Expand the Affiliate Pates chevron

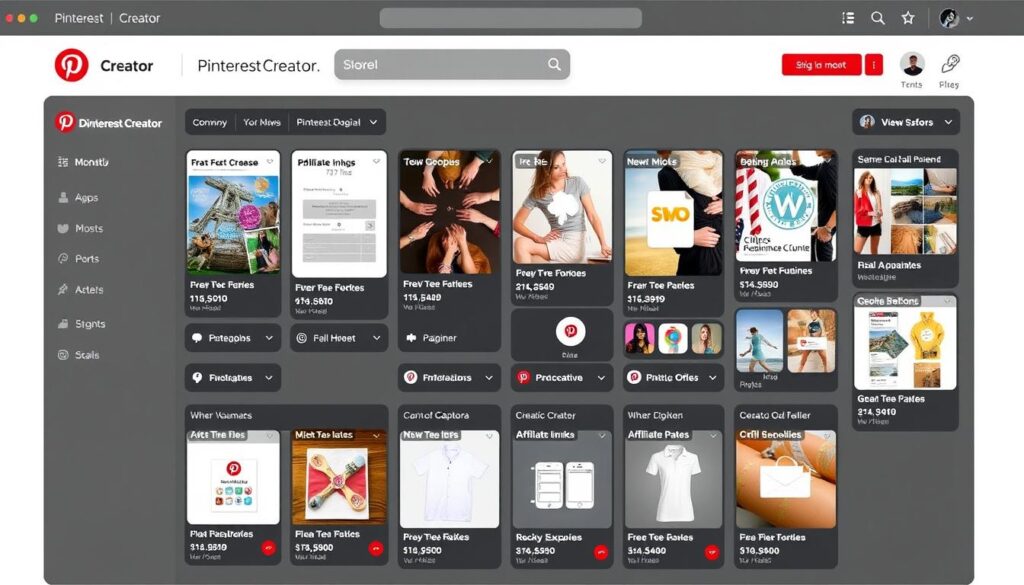(x=713, y=435)
